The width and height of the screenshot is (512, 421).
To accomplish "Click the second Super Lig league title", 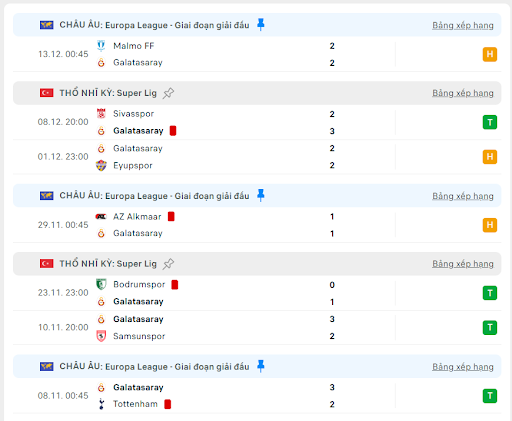I will (108, 264).
